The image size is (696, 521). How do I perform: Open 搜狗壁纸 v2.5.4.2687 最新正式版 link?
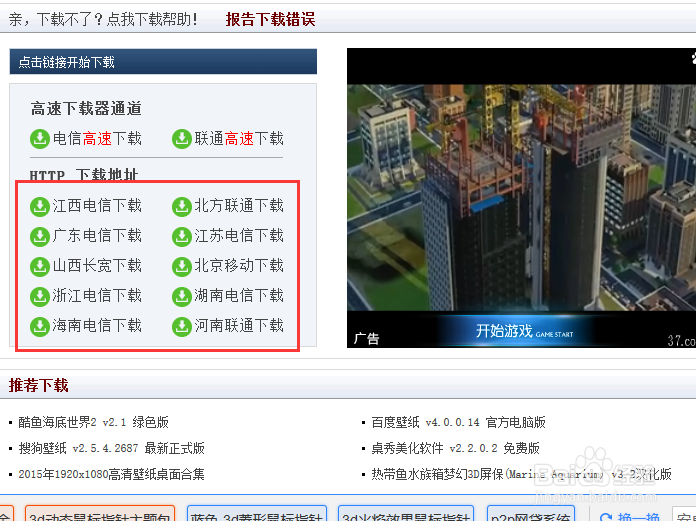(x=111, y=448)
